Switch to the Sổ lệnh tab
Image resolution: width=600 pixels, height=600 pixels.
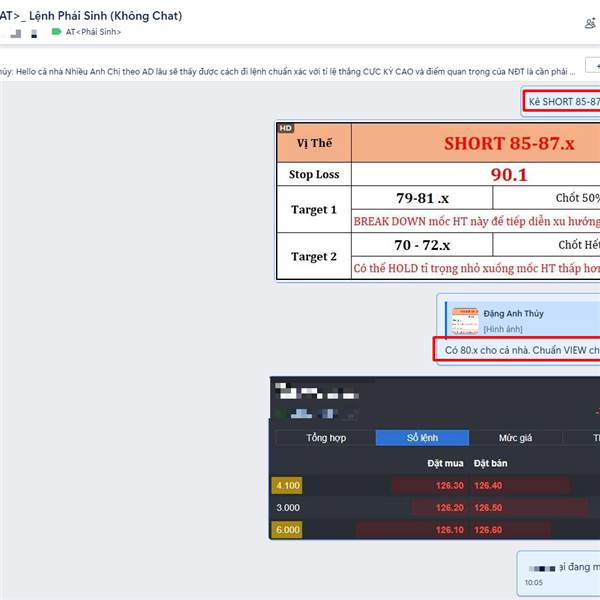422,438
